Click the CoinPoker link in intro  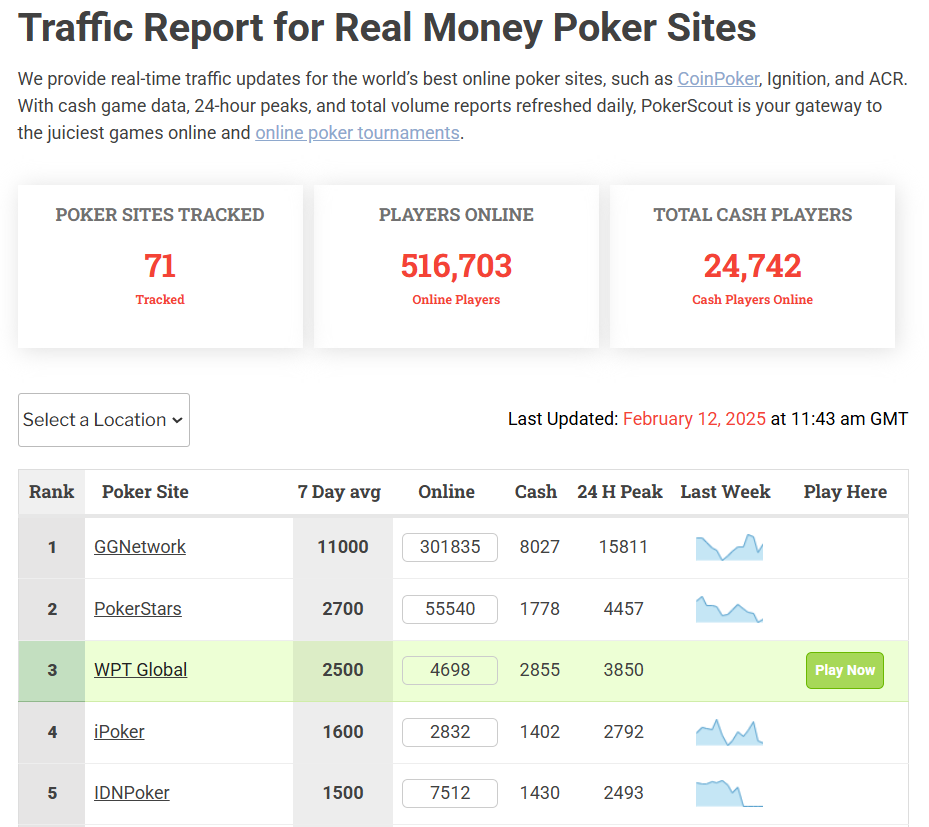coord(718,78)
